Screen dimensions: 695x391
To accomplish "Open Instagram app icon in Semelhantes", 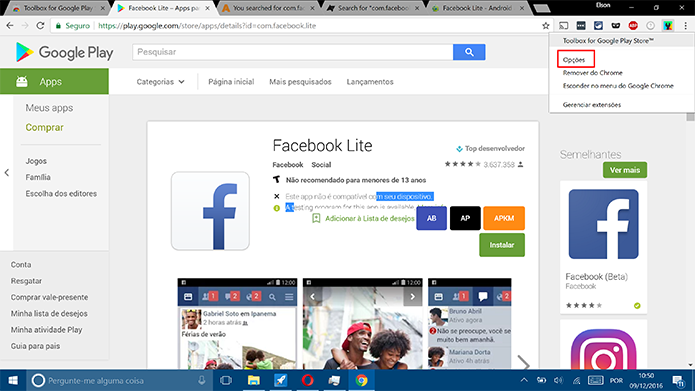I will (x=603, y=349).
